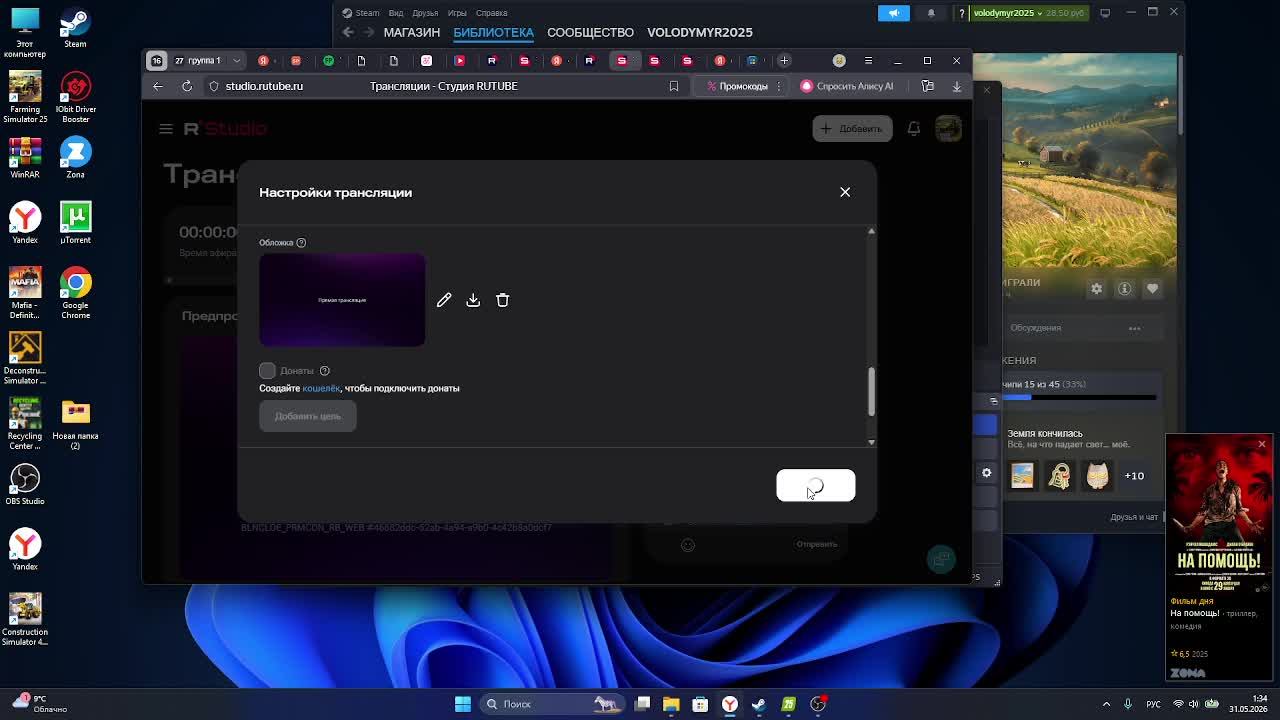Open game info icon in Steam library
Image resolution: width=1280 pixels, height=720 pixels.
click(x=1124, y=289)
